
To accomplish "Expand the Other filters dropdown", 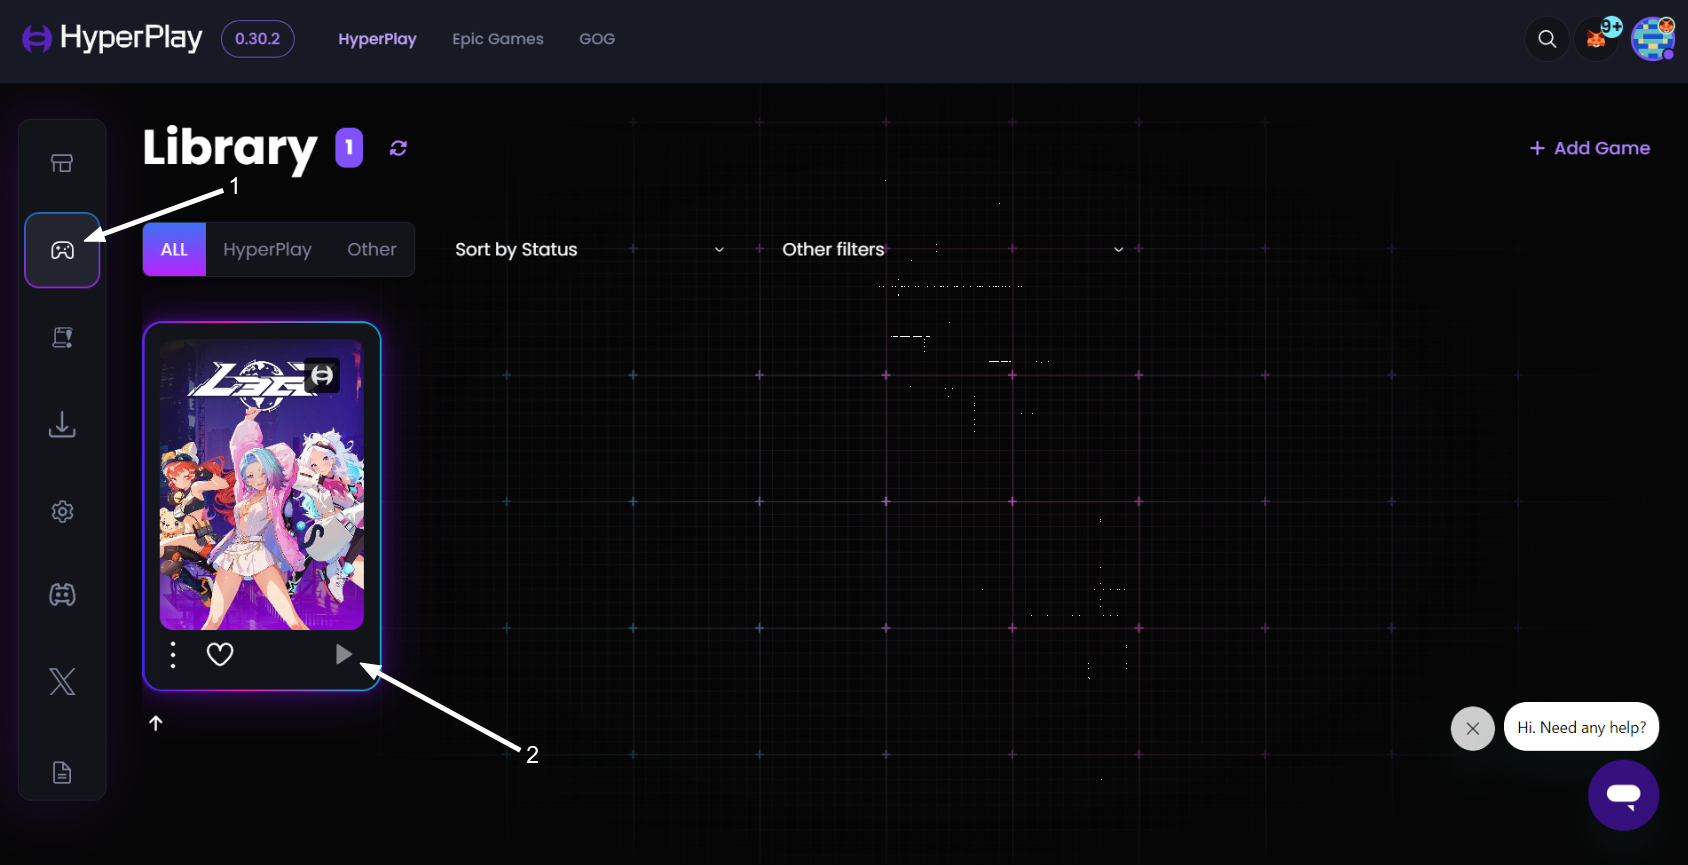I will [x=953, y=249].
